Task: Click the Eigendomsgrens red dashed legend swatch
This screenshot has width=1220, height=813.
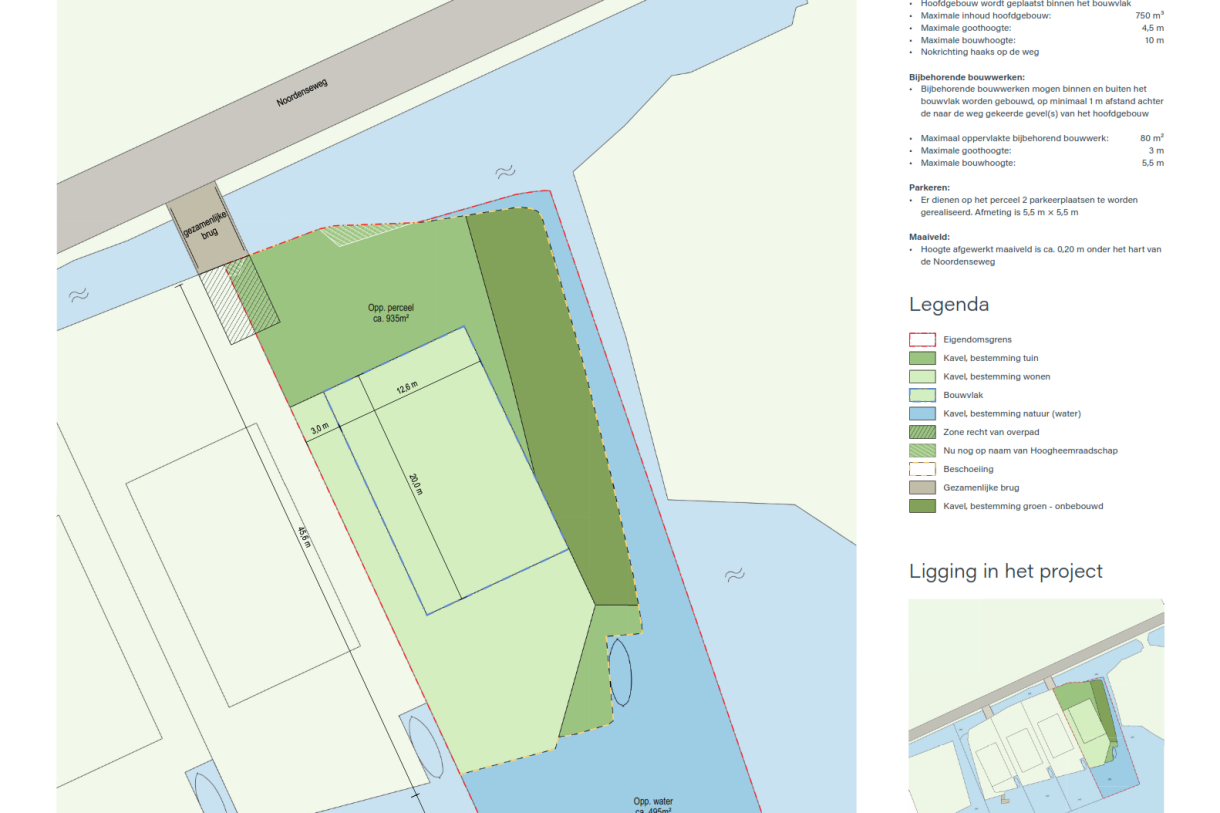Action: [921, 340]
